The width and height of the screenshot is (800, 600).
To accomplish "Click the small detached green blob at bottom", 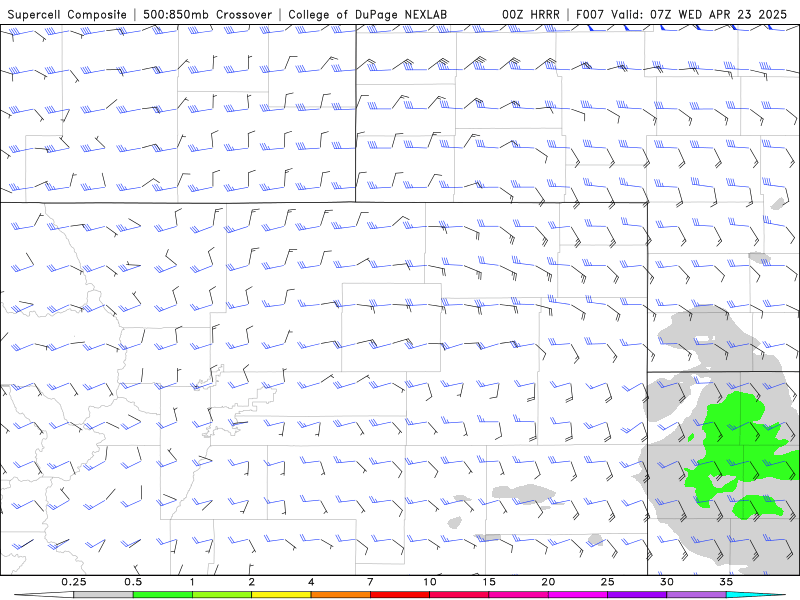I will (x=757, y=507).
